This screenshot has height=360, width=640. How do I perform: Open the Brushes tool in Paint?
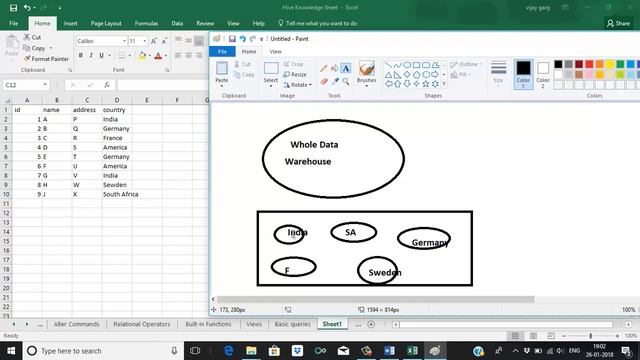[x=367, y=73]
